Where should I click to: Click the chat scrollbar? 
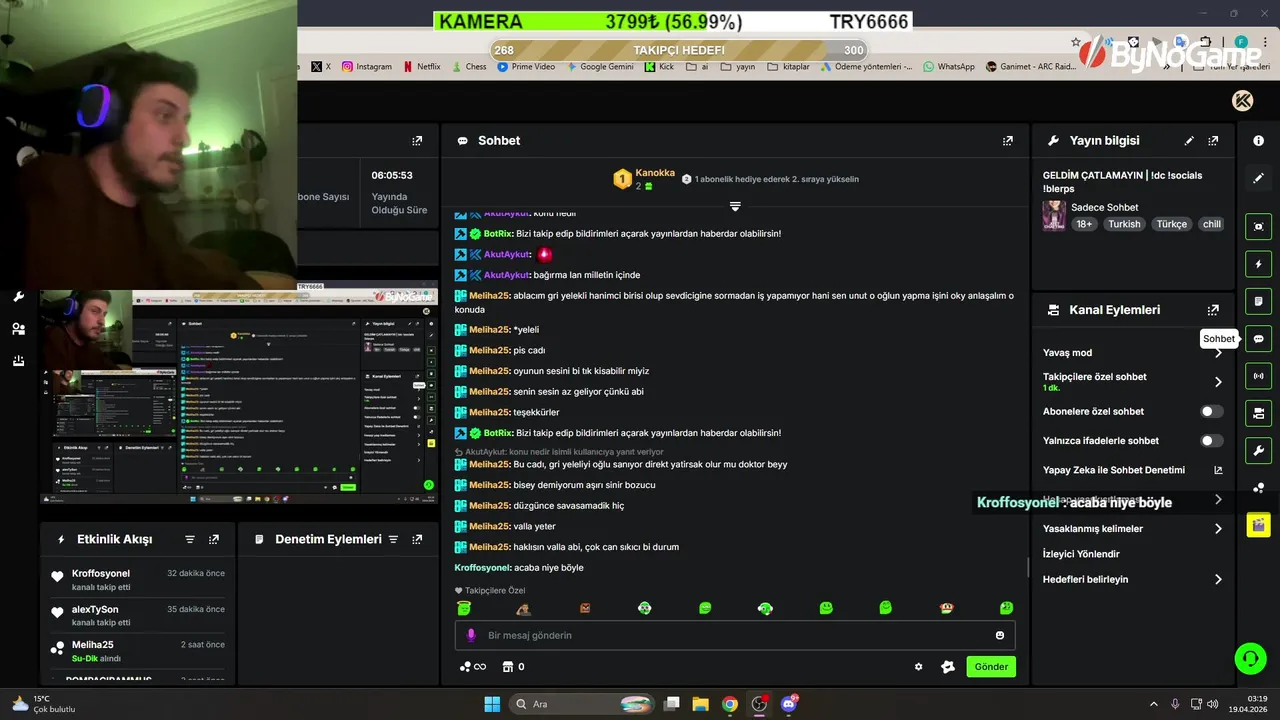(x=1028, y=567)
